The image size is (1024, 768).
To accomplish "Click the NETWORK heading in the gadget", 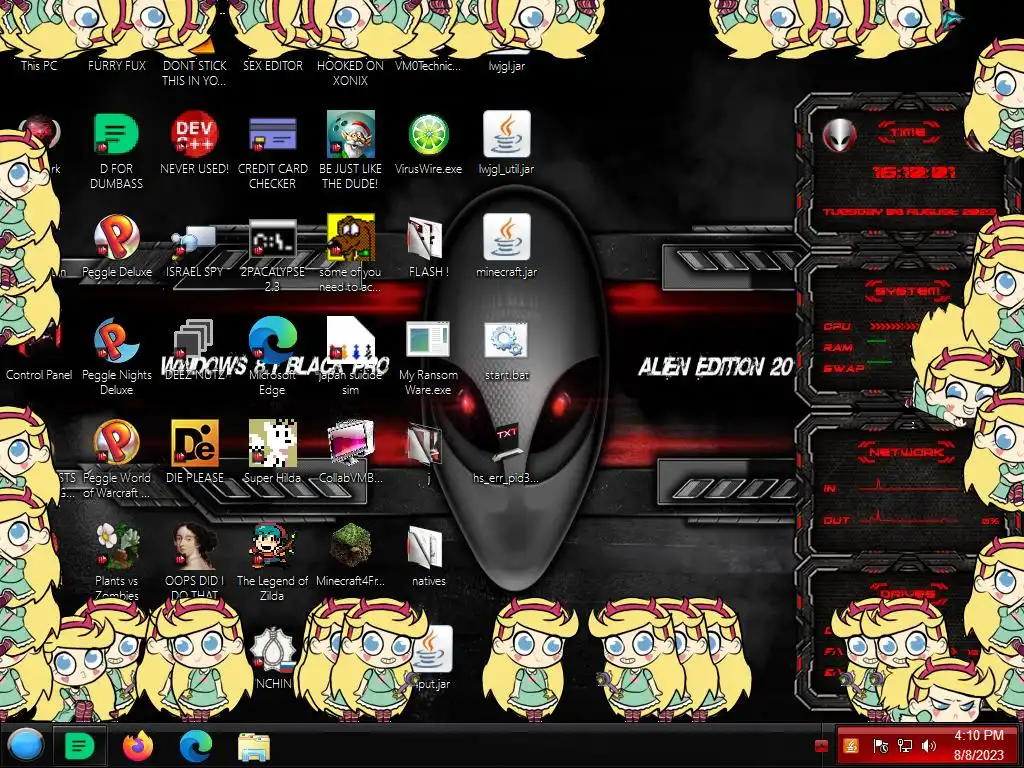I will coord(906,452).
